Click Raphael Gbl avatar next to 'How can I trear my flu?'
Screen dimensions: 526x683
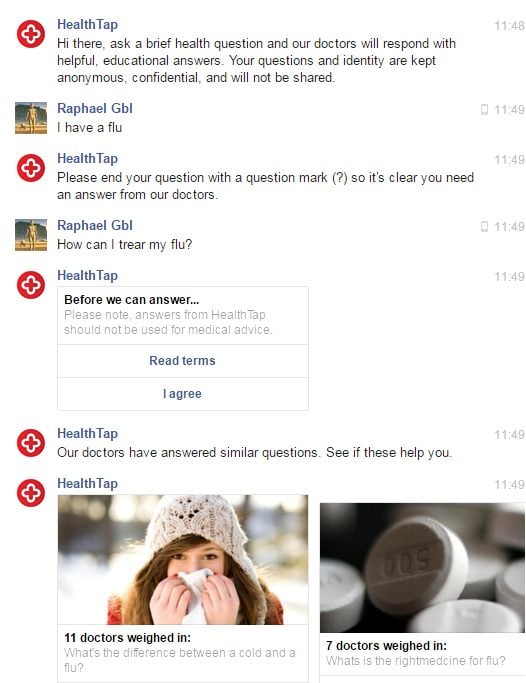(30, 235)
